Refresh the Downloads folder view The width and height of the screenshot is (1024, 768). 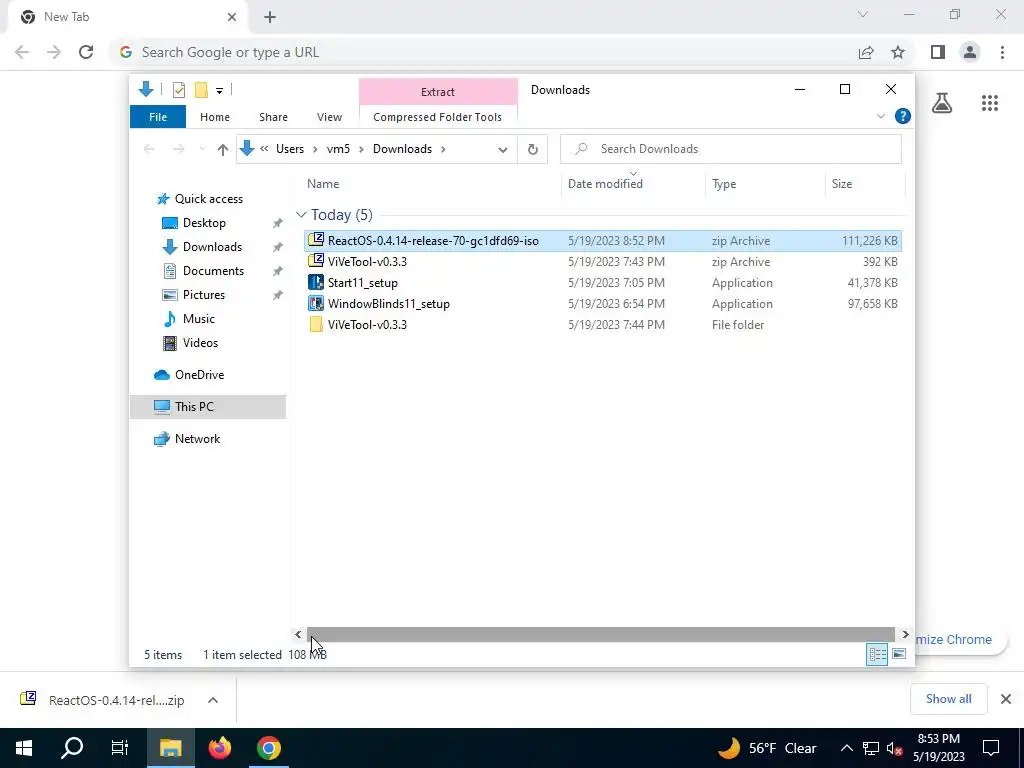pos(533,150)
